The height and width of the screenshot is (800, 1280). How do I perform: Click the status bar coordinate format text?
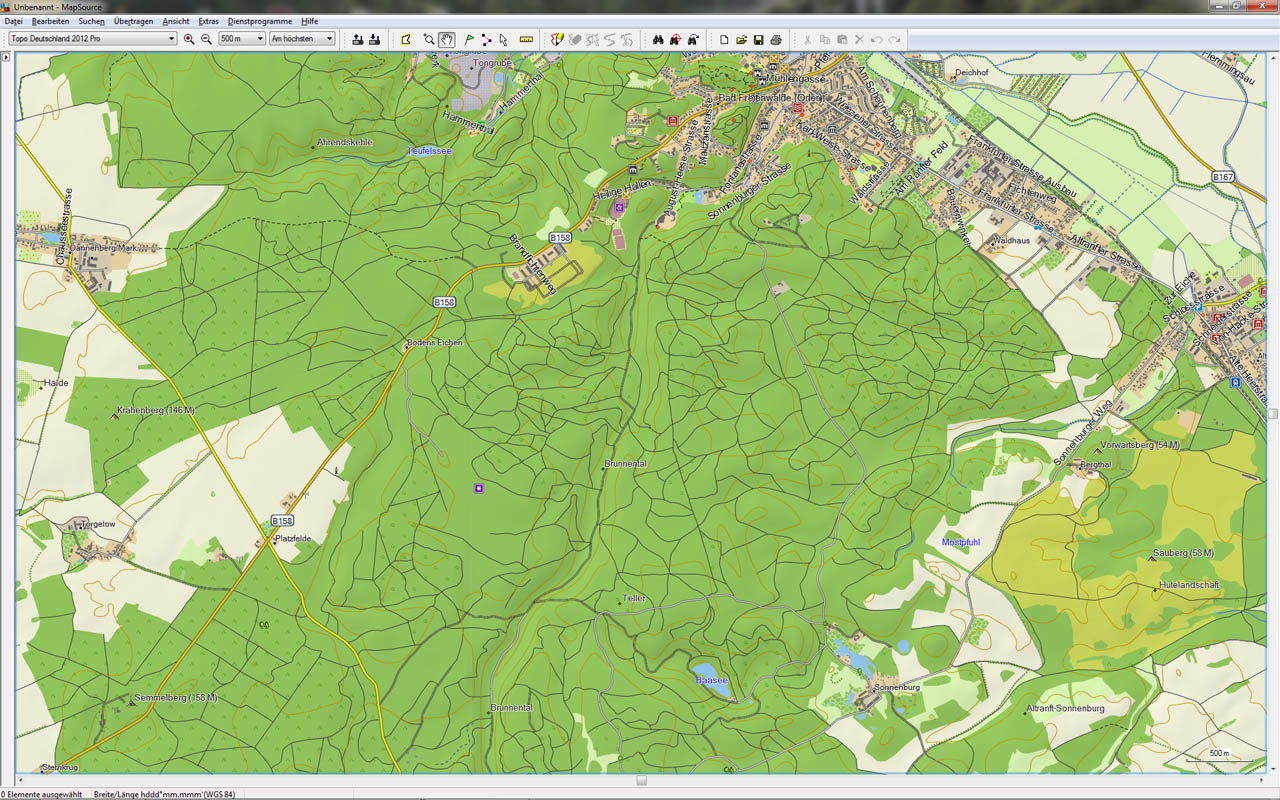(164, 794)
